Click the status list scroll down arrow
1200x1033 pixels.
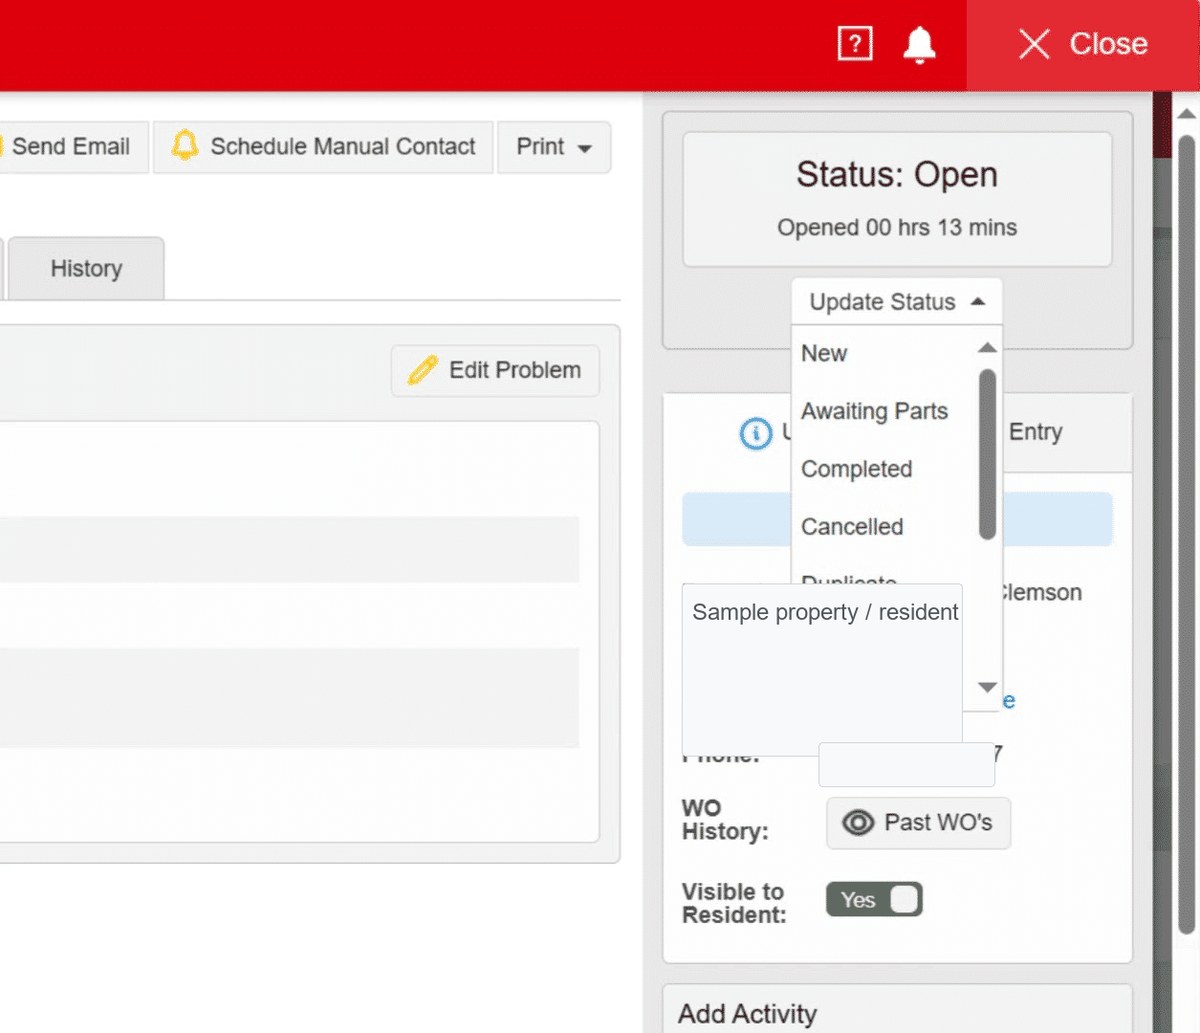point(987,687)
